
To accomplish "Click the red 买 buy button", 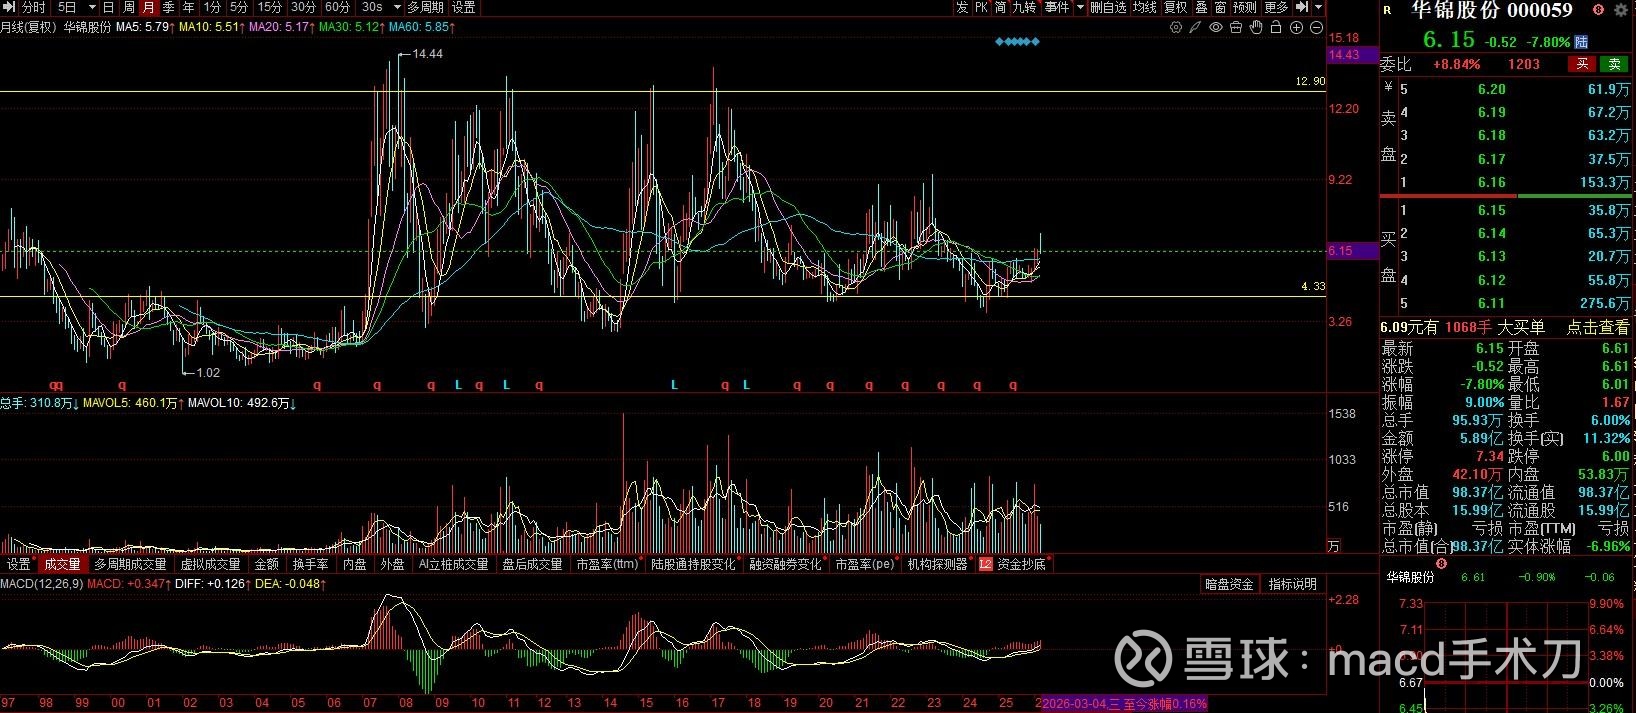I will [1582, 64].
